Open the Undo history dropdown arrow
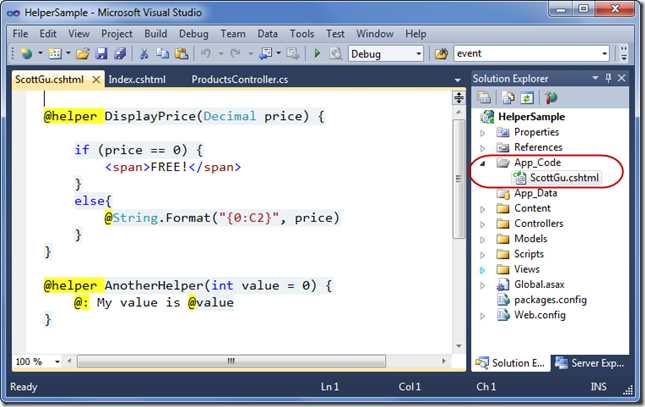Screen dimensions: 645x407 click(221, 53)
